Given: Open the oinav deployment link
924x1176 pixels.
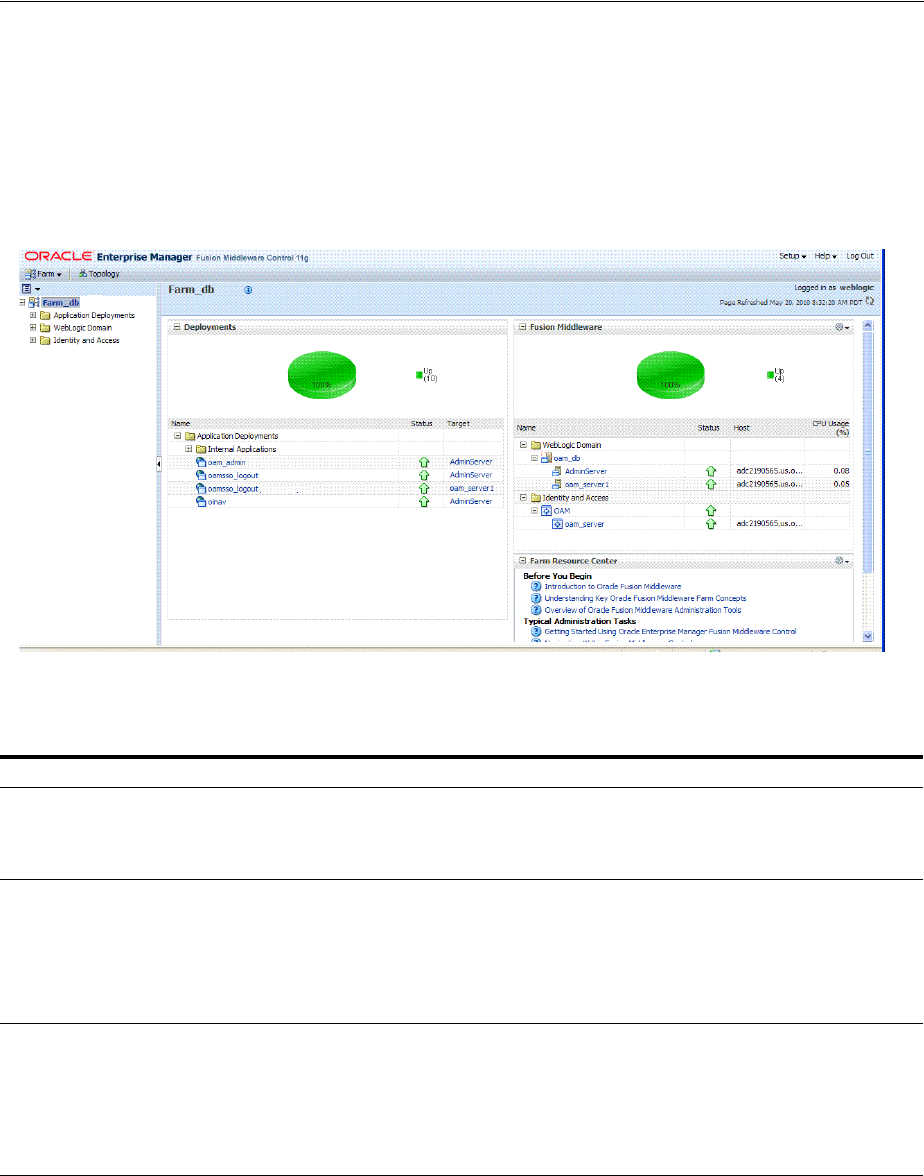Looking at the screenshot, I should tap(217, 502).
